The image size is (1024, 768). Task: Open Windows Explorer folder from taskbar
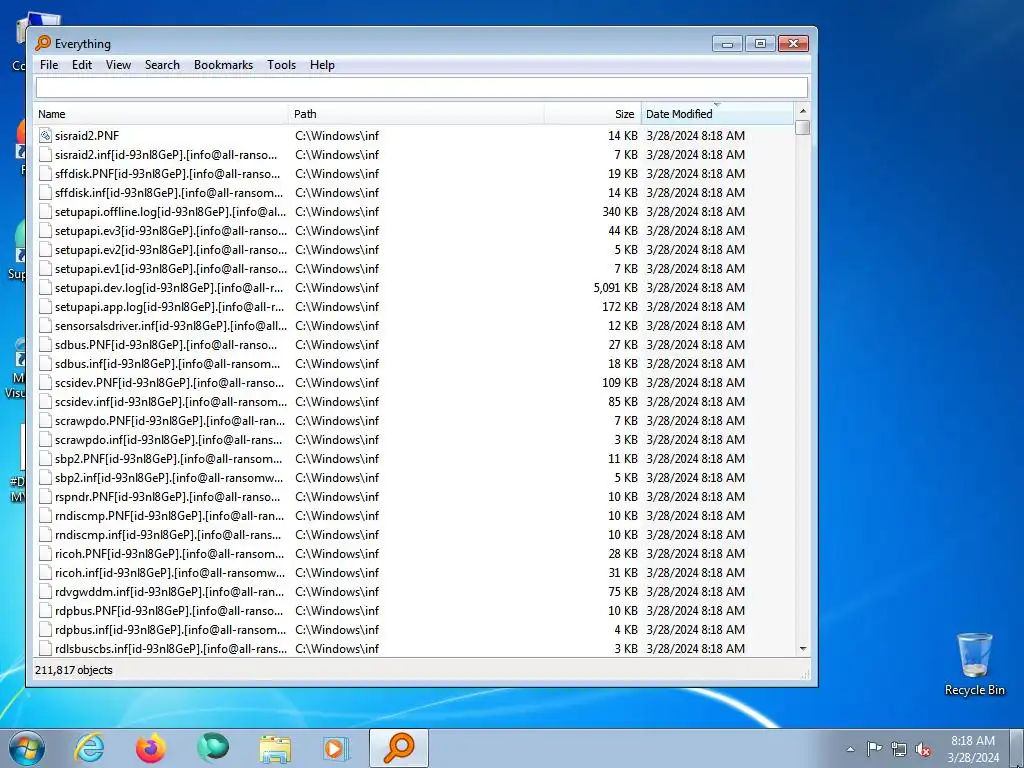pyautogui.click(x=275, y=748)
